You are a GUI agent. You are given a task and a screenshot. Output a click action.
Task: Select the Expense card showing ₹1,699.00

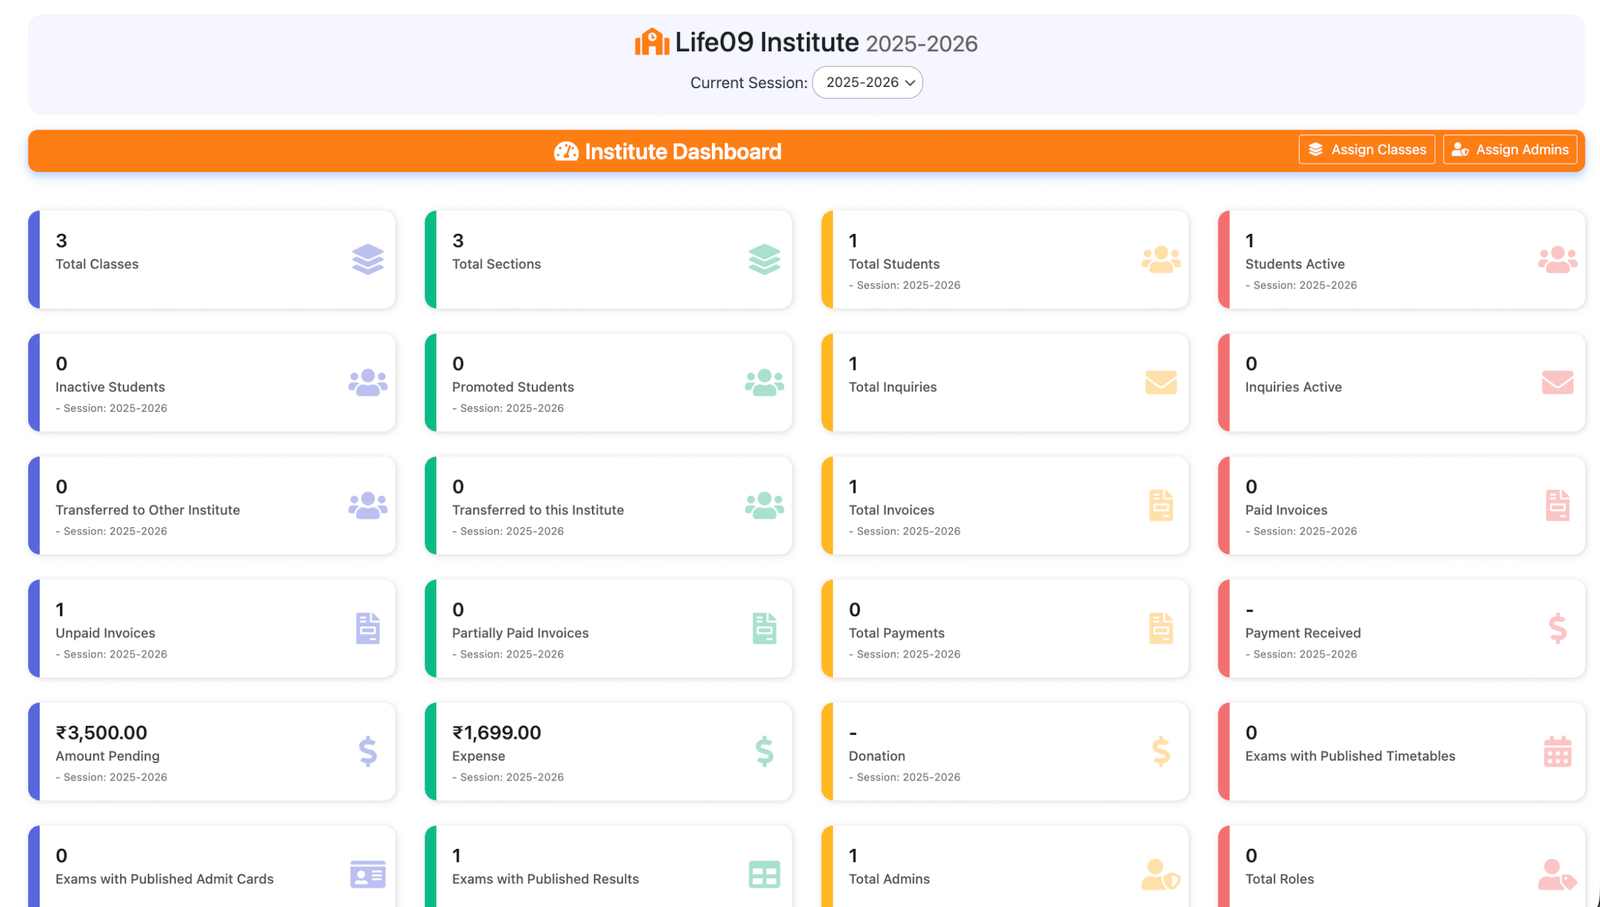tap(608, 752)
